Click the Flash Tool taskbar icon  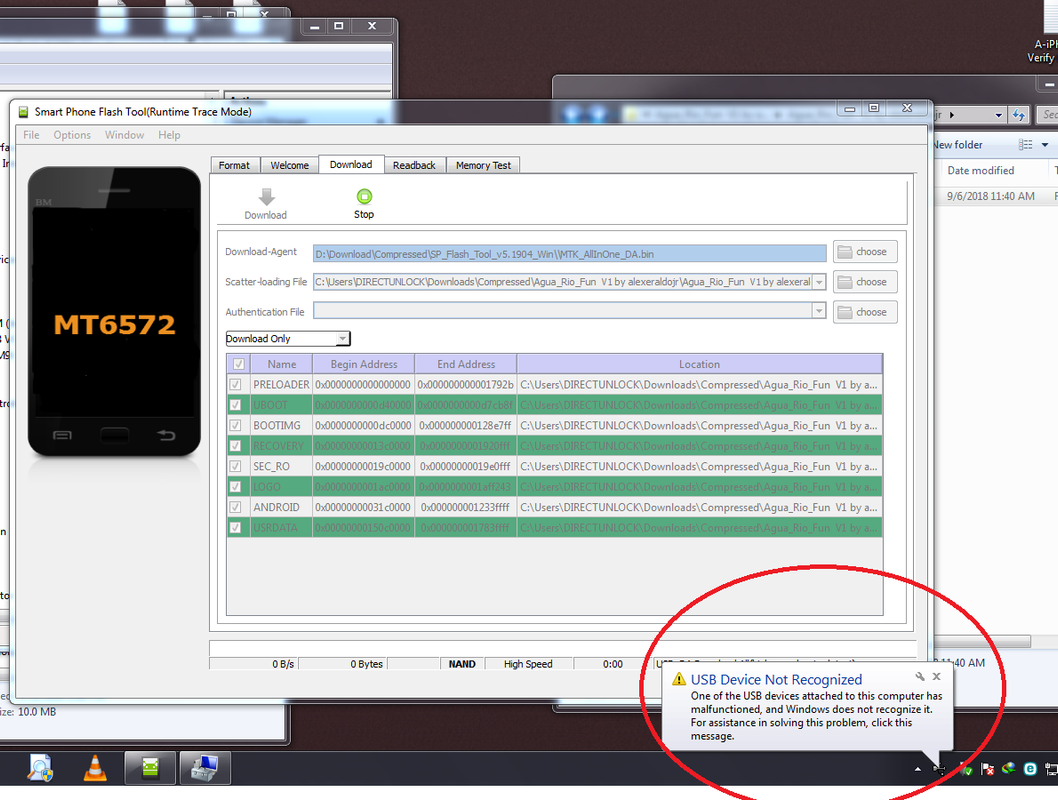coord(150,768)
